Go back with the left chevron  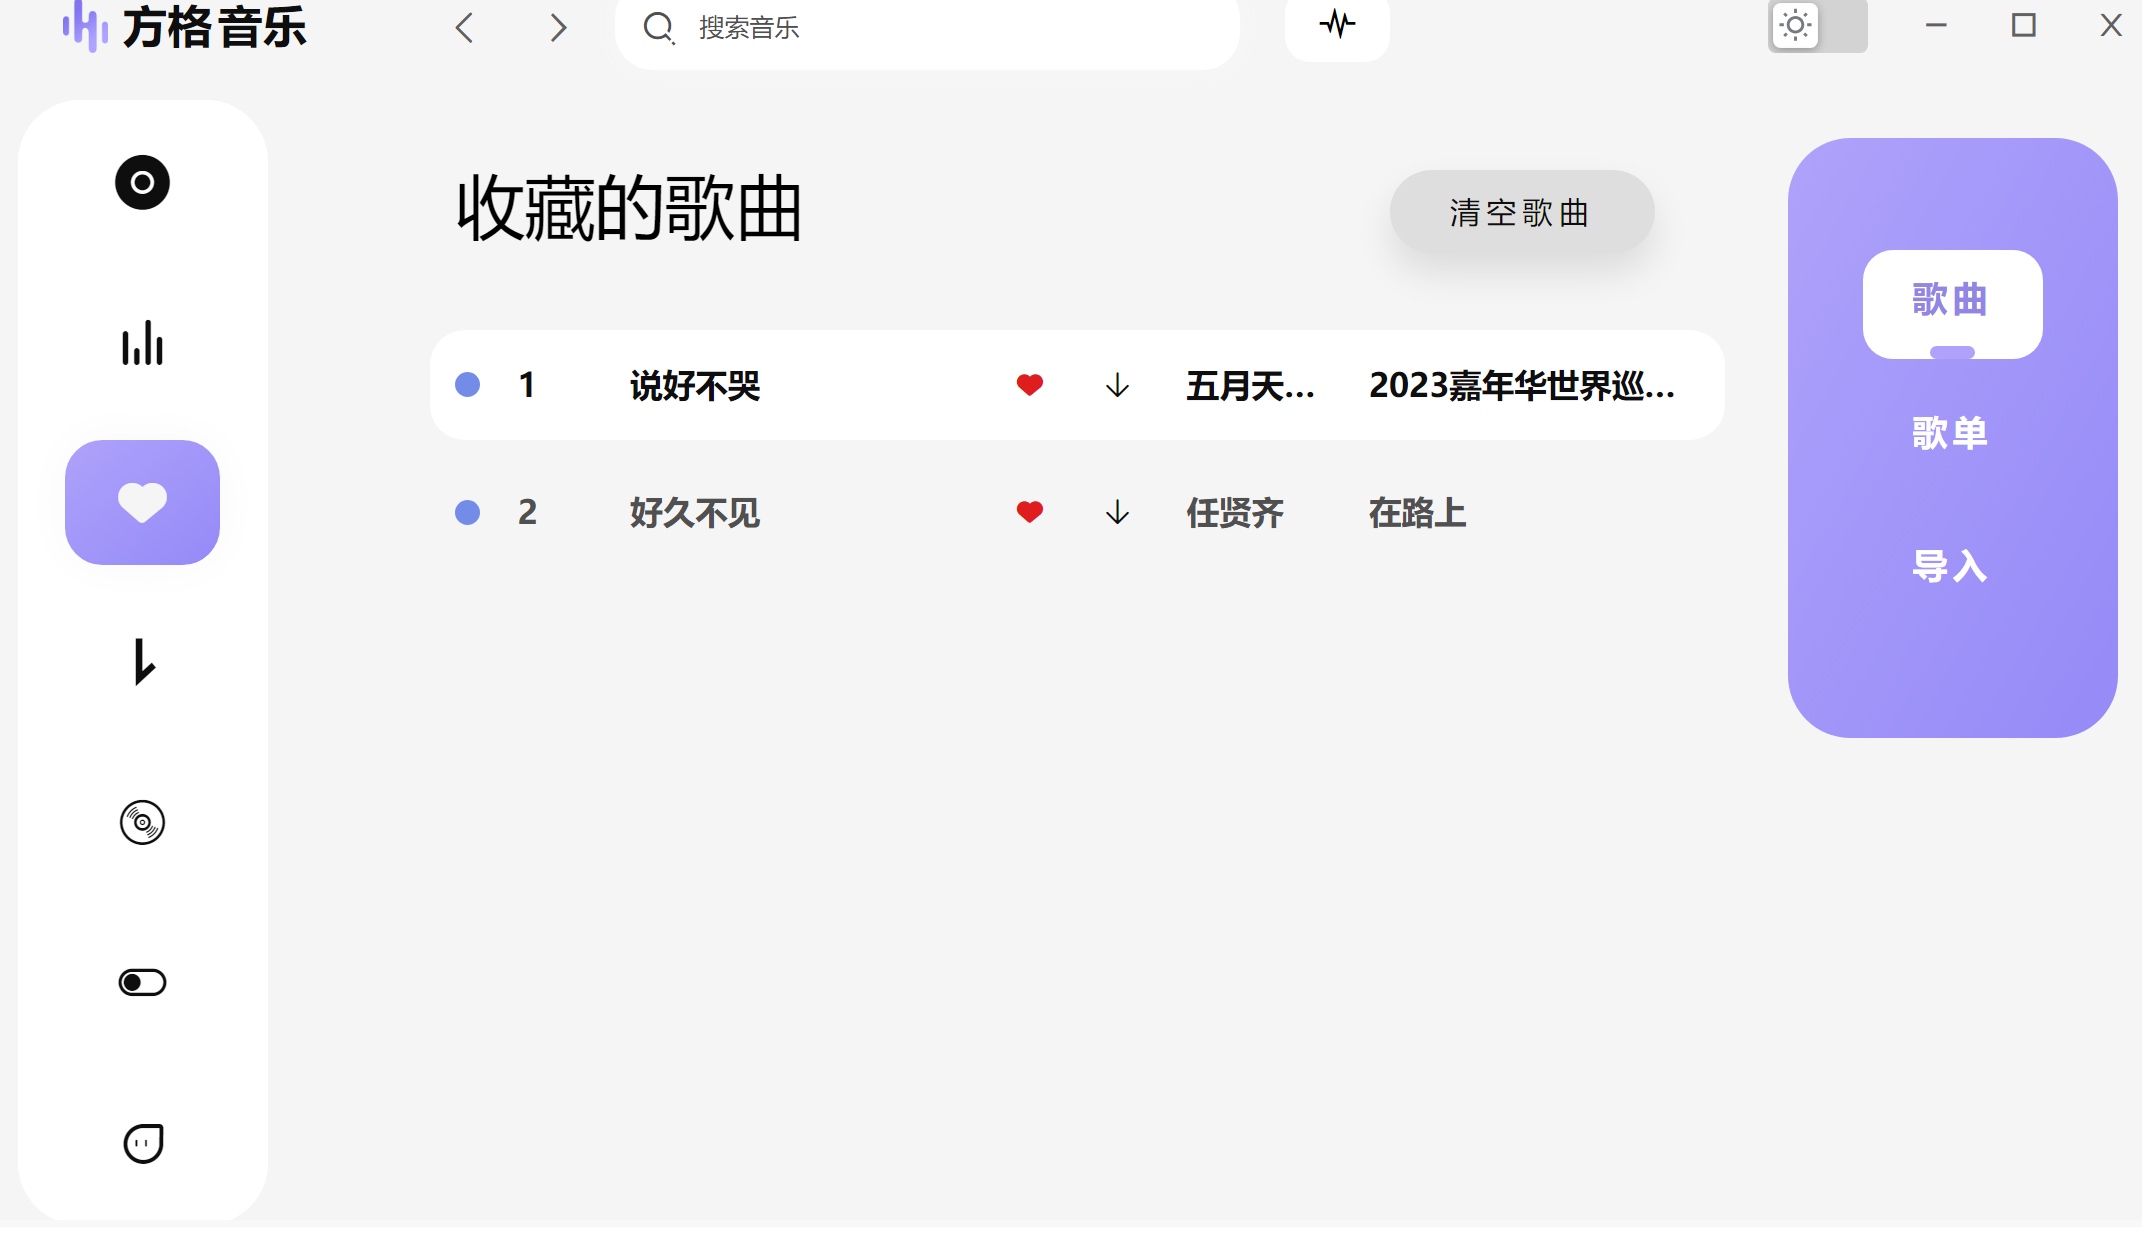[x=464, y=27]
